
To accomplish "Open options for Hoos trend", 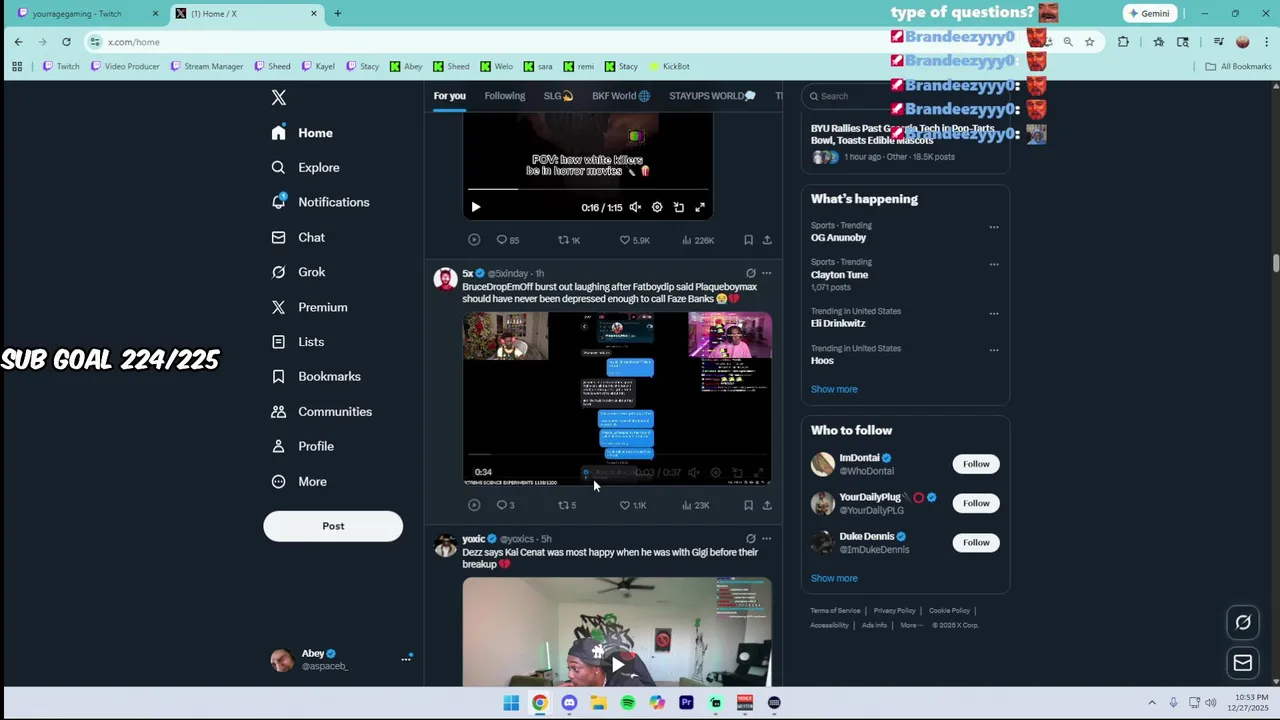I will pyautogui.click(x=994, y=350).
